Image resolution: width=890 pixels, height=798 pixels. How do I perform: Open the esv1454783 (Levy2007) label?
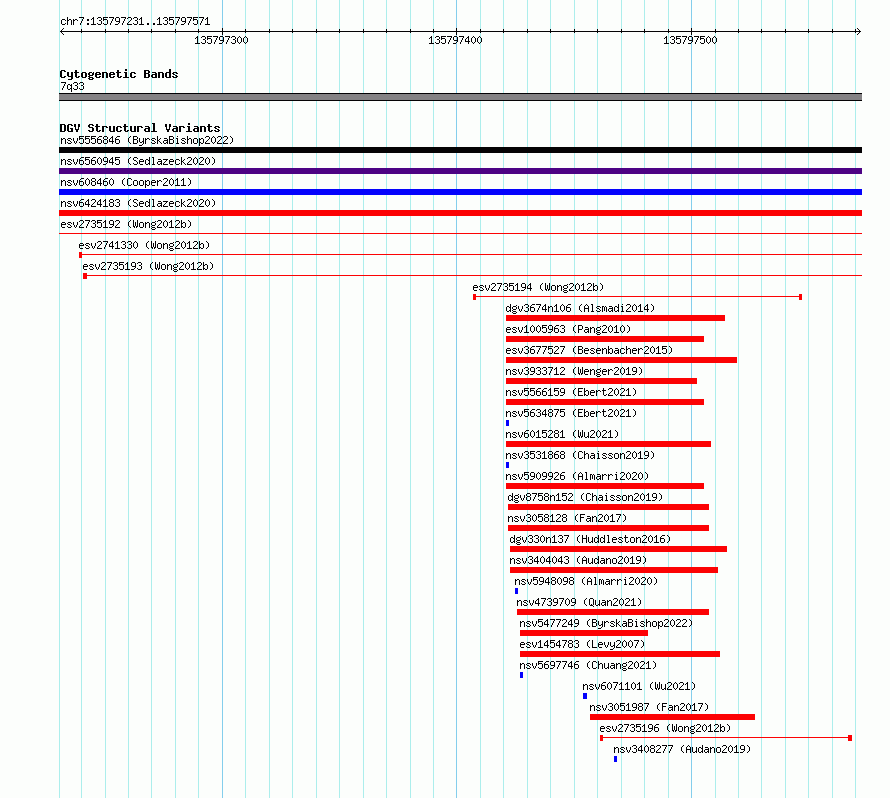coord(582,644)
